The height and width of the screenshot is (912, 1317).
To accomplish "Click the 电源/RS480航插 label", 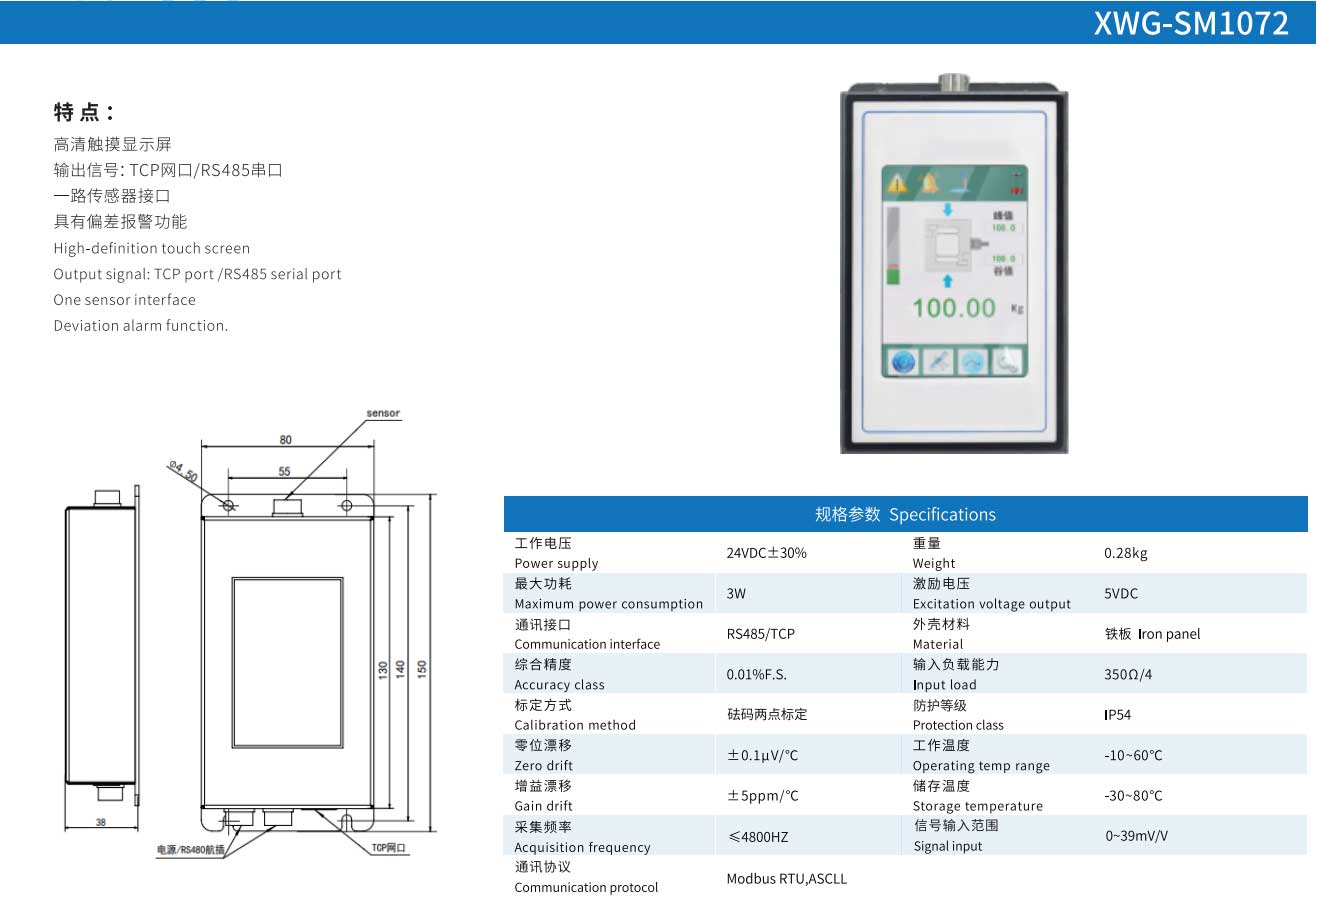I will click(190, 850).
